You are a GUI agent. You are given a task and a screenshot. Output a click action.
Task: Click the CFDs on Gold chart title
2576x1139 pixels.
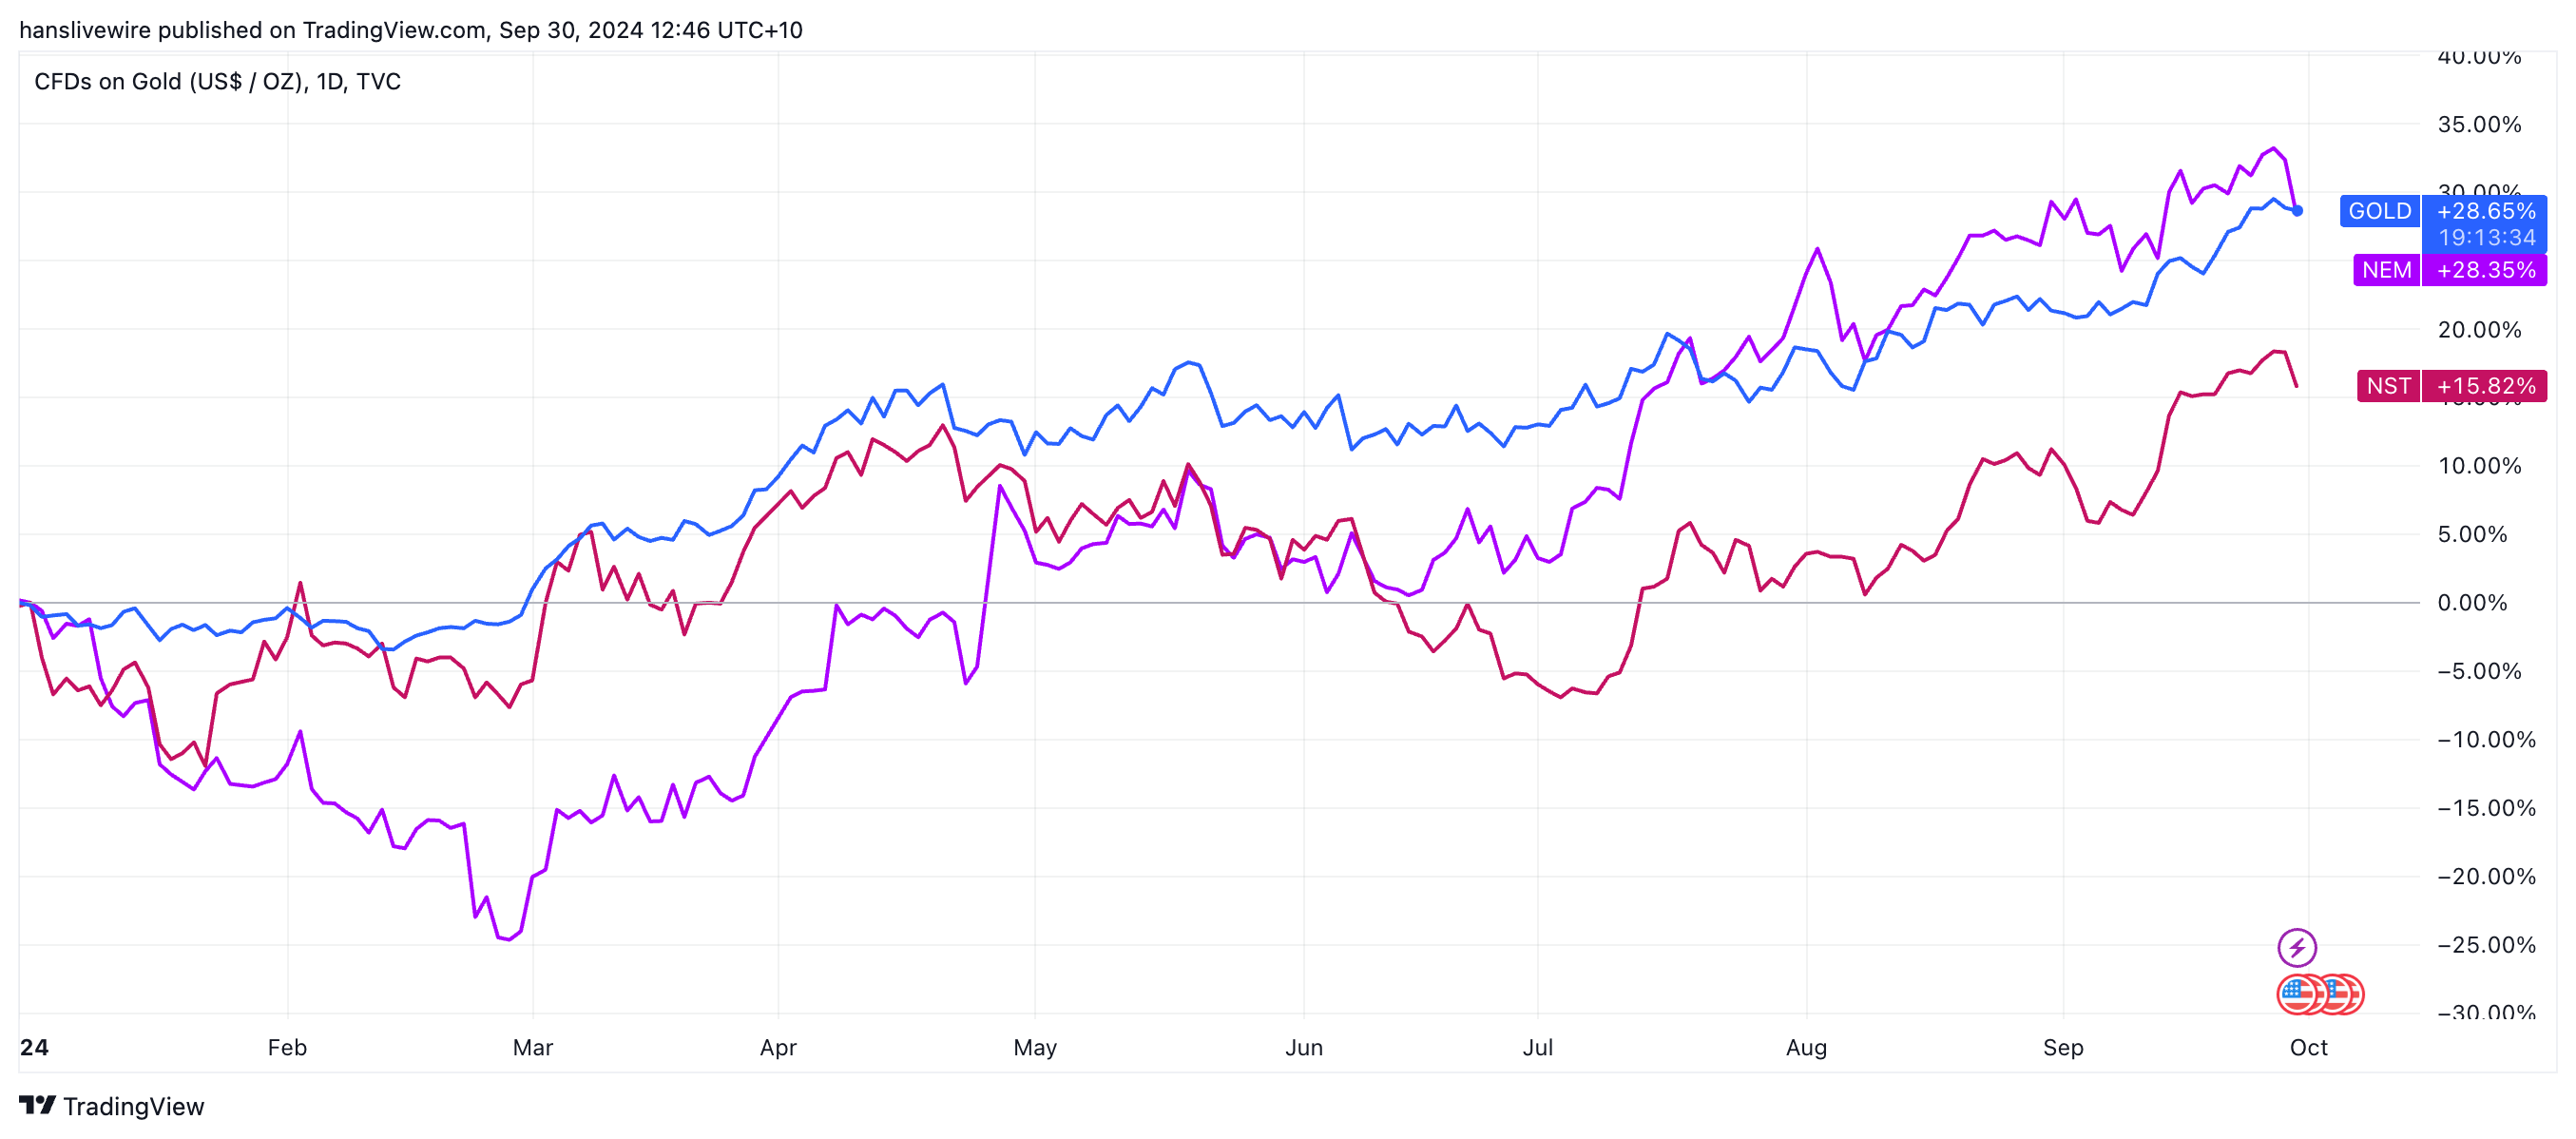pyautogui.click(x=217, y=82)
